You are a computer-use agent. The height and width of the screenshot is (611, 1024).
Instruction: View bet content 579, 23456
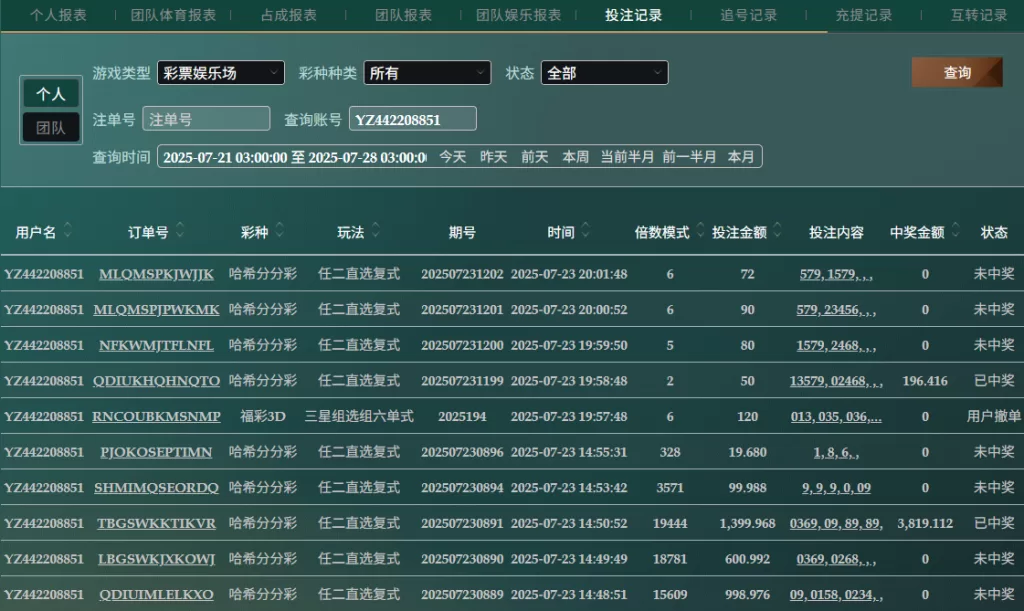(x=836, y=309)
